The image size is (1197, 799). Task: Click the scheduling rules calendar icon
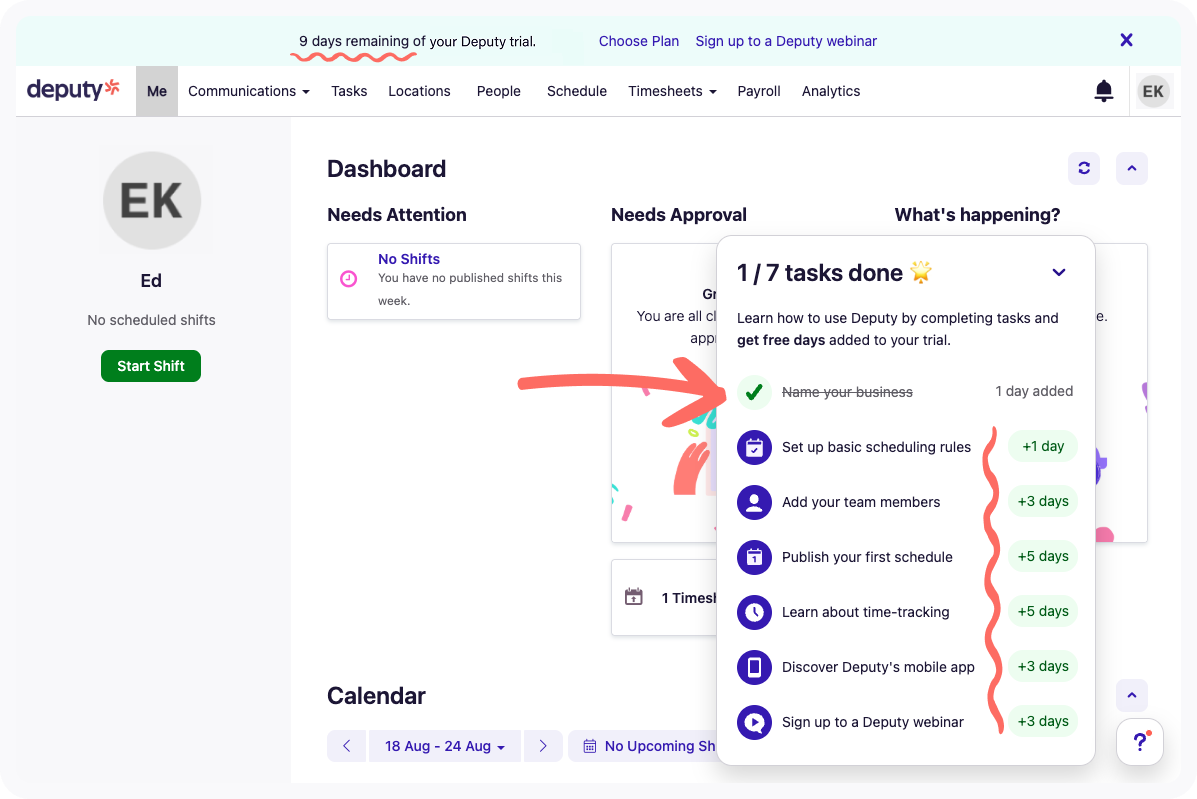754,447
